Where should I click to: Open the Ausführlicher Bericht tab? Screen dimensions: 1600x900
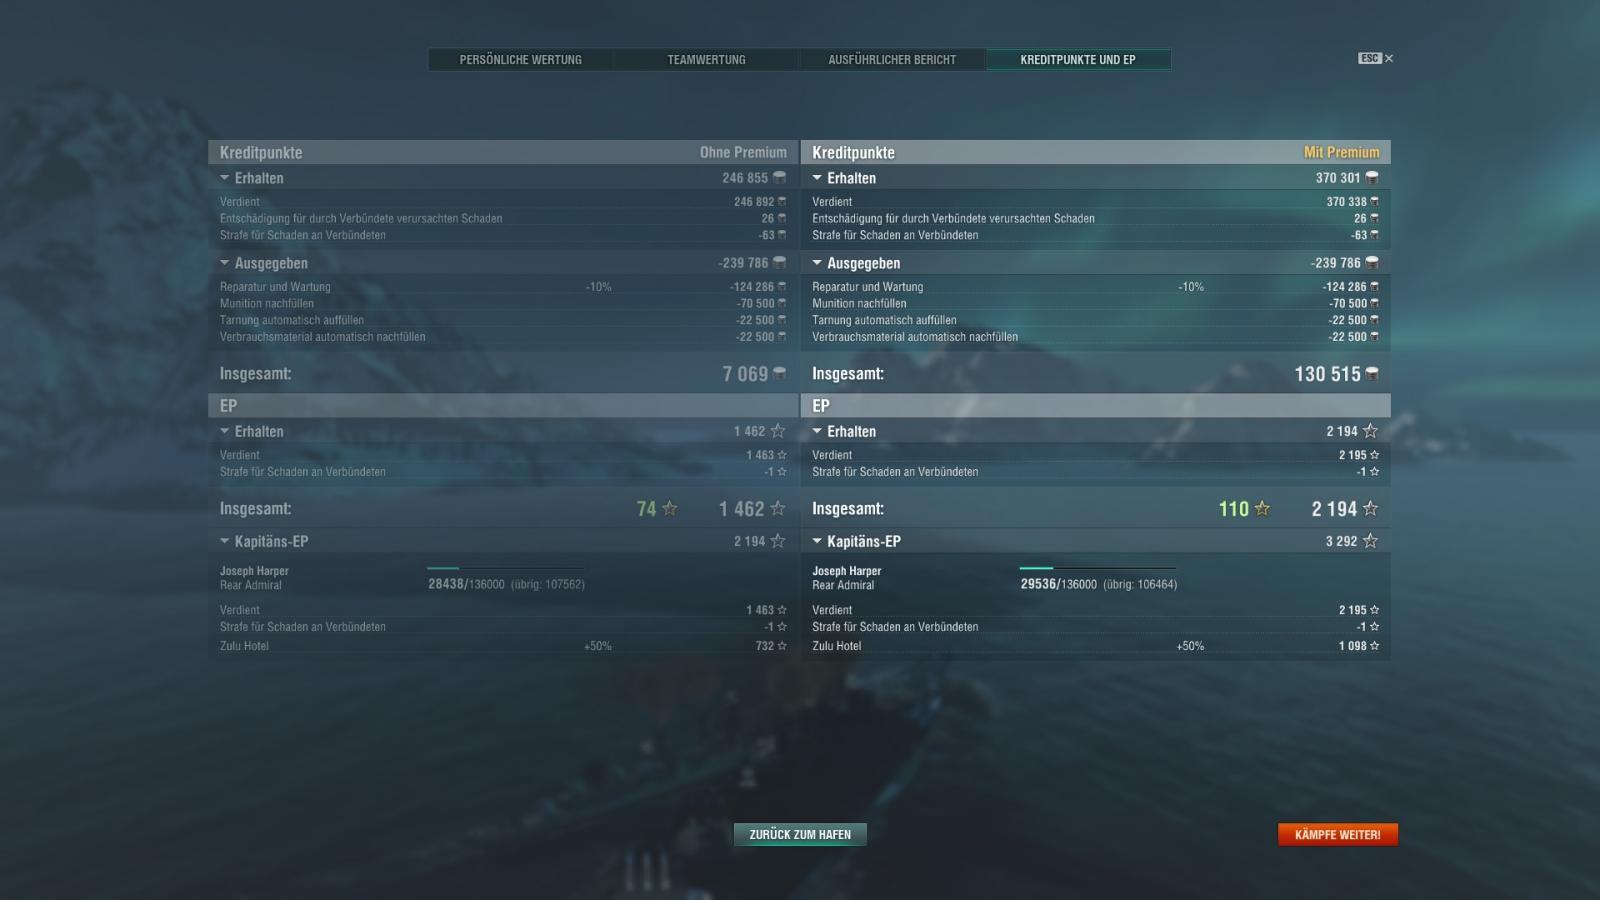point(892,60)
